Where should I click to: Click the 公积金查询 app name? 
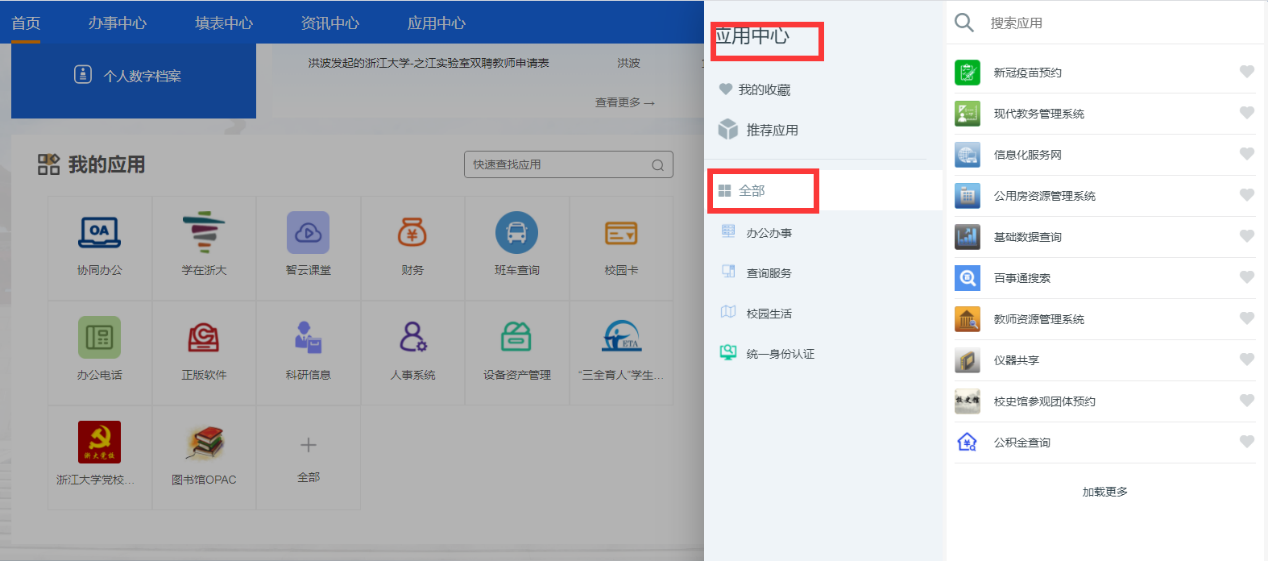pos(1022,442)
